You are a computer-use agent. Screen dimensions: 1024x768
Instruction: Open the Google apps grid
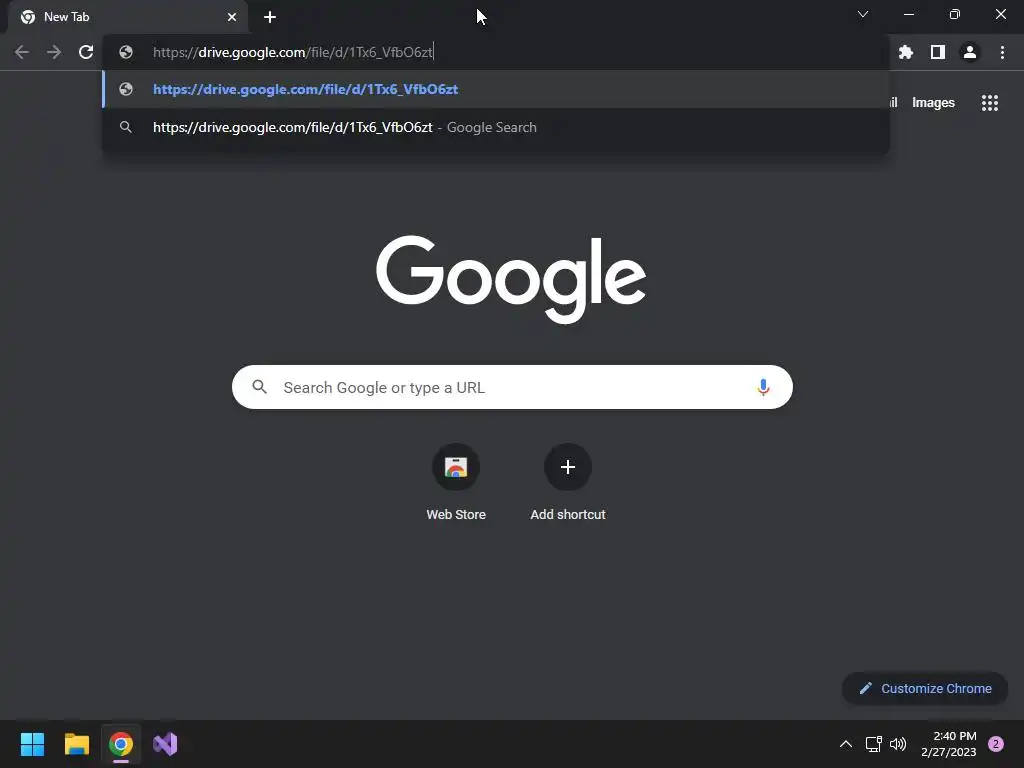[989, 103]
